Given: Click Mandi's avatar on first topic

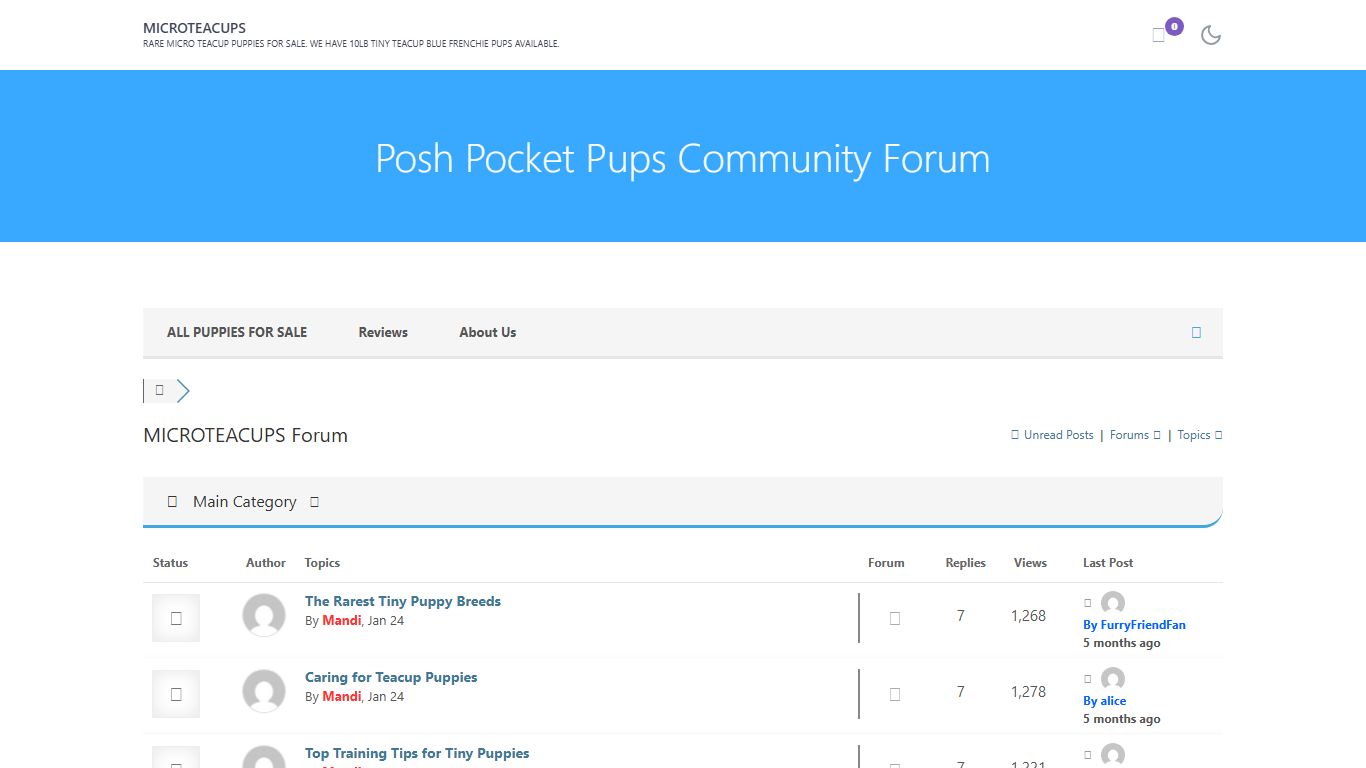Looking at the screenshot, I should pyautogui.click(x=264, y=615).
